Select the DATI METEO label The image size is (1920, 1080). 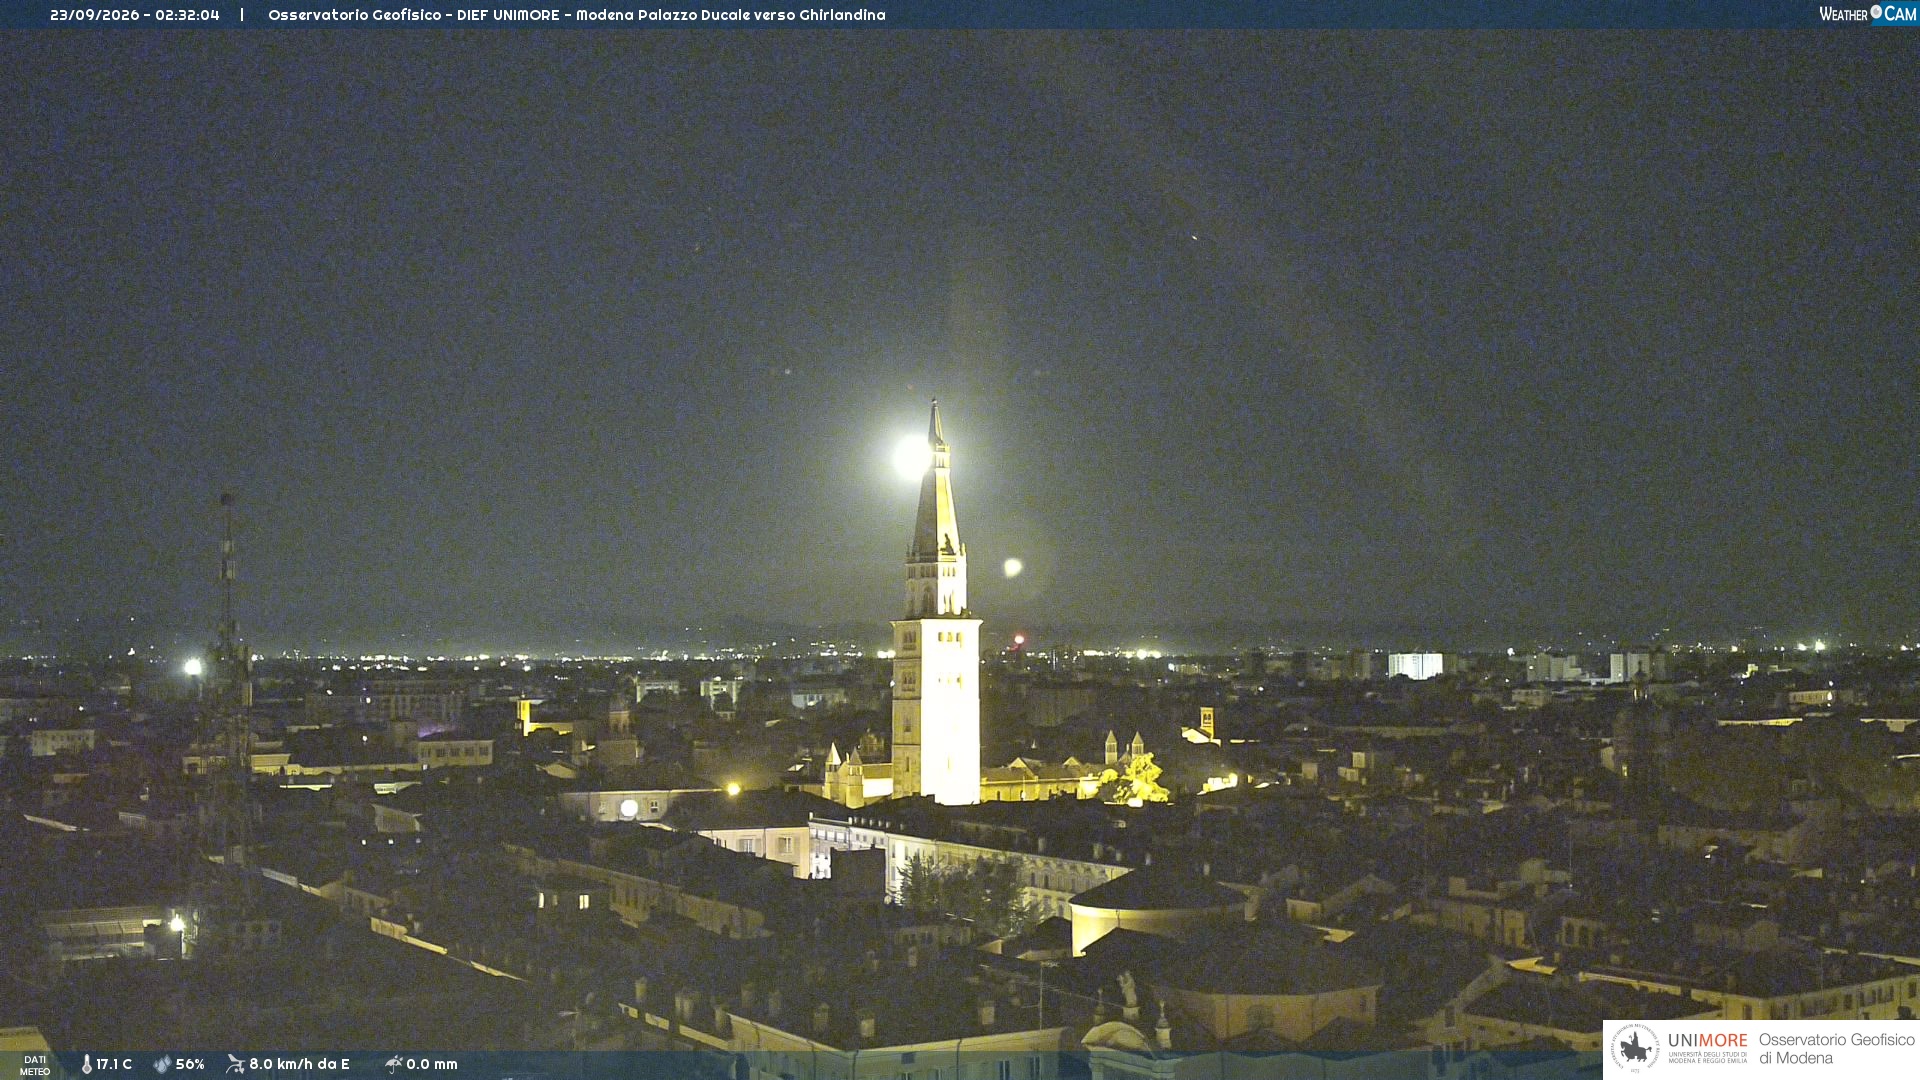pos(35,1065)
